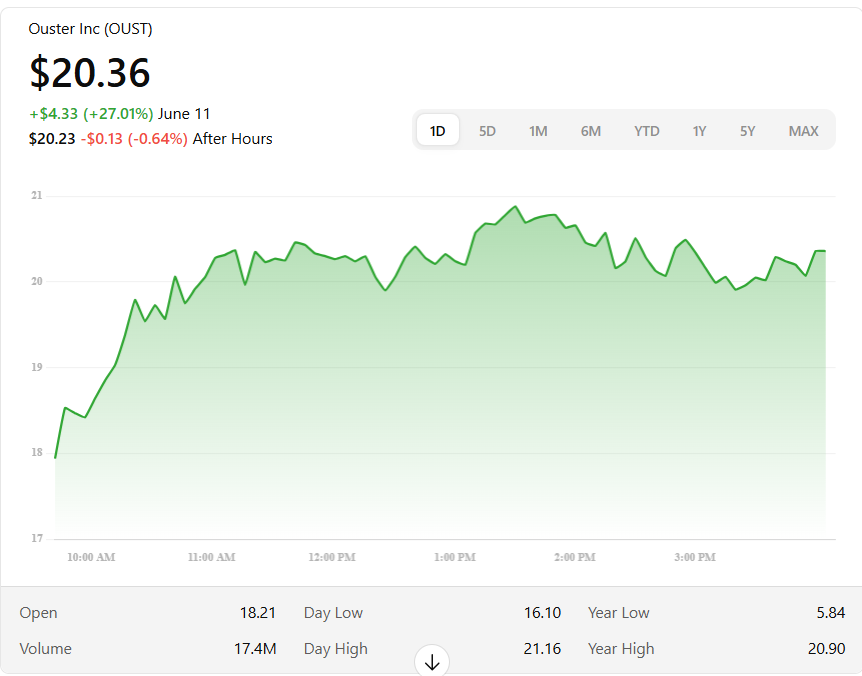
Task: Click the Volume value 17.4M
Action: point(255,649)
